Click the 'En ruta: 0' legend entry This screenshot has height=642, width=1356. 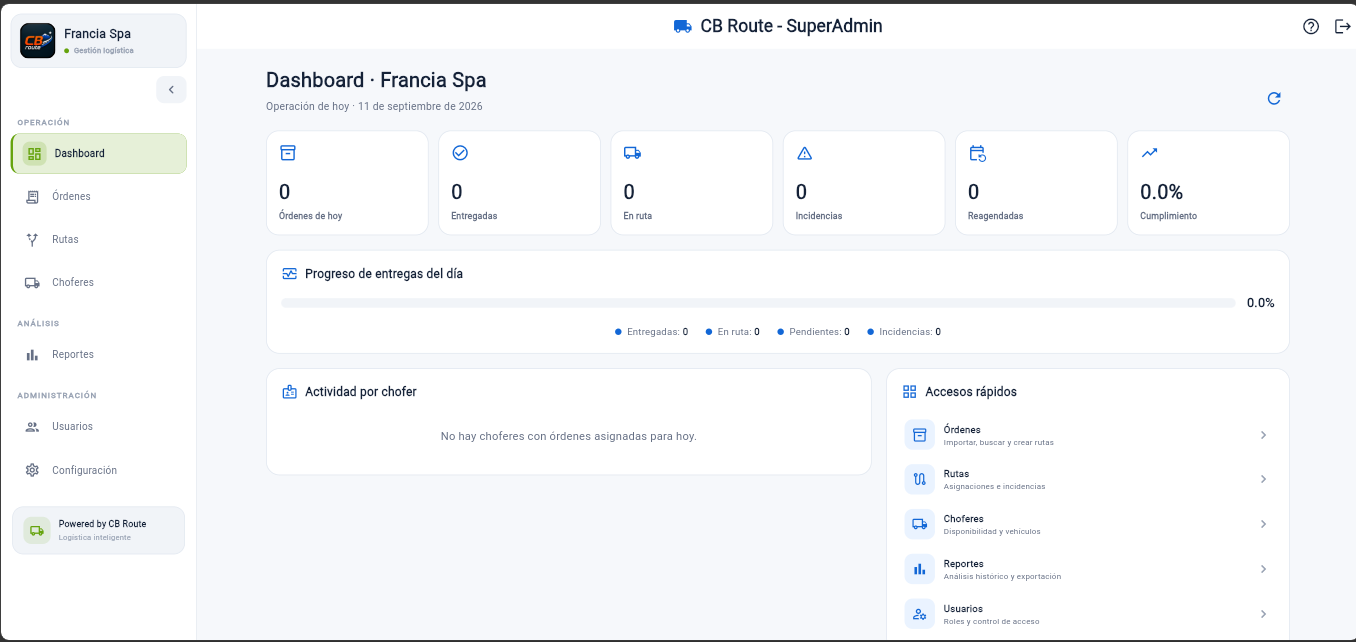[x=733, y=332]
